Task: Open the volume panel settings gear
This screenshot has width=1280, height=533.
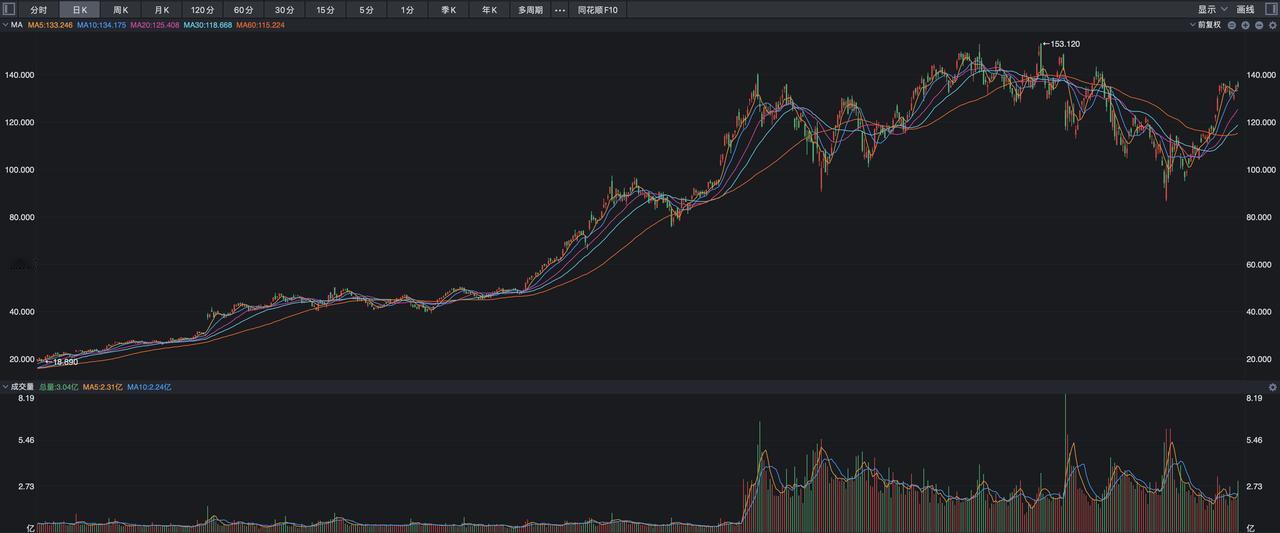Action: [1273, 387]
